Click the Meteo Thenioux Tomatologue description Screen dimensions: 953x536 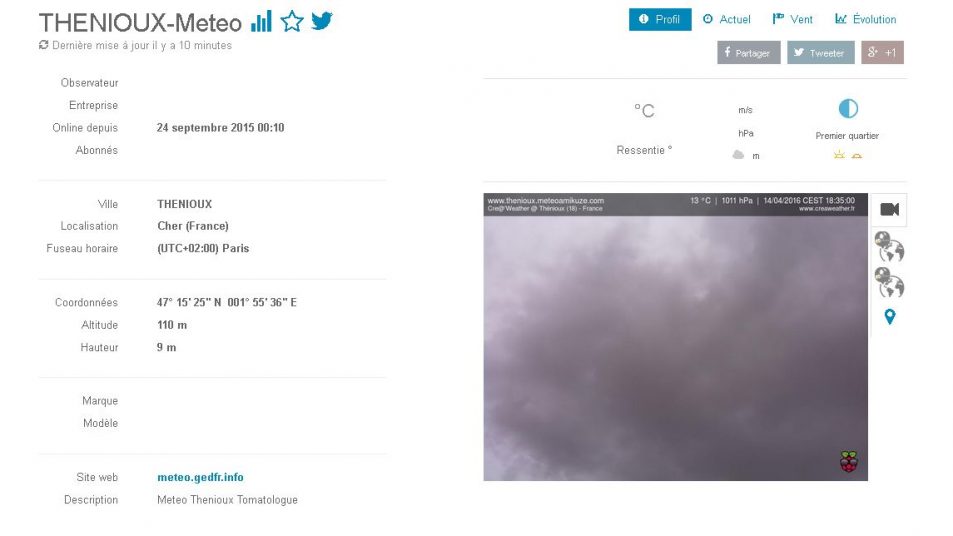227,500
